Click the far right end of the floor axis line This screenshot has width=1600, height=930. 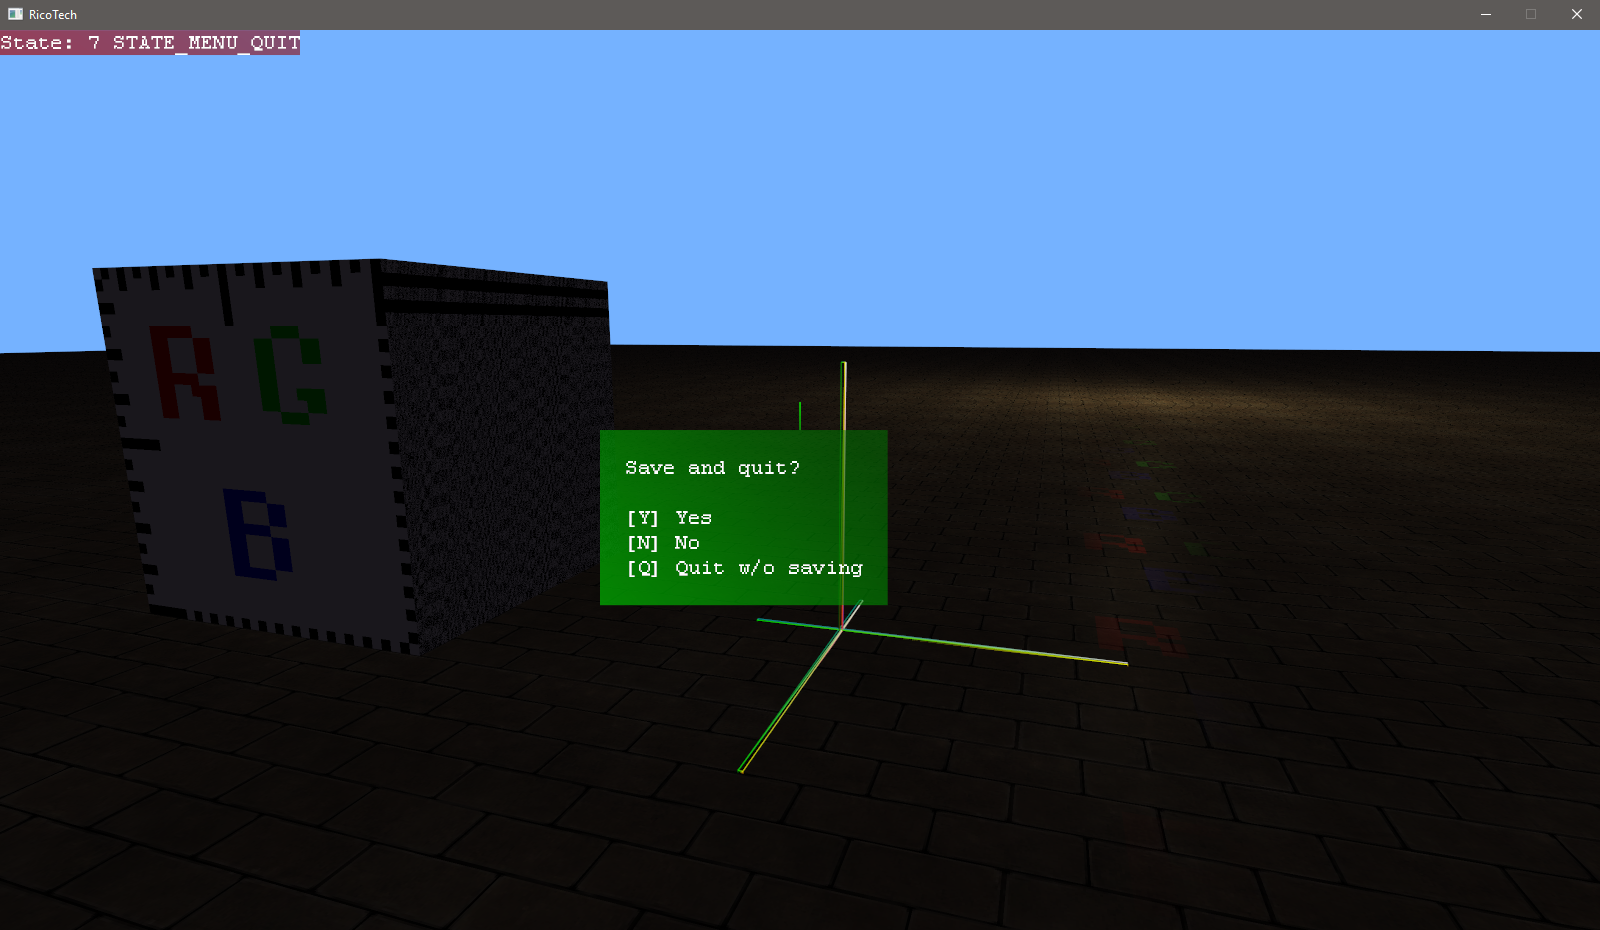point(1125,662)
